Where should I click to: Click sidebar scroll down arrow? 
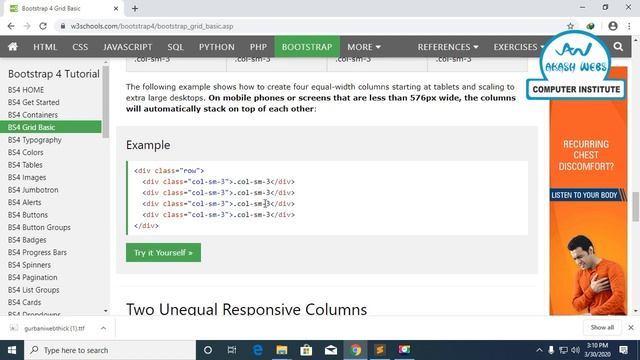click(106, 311)
